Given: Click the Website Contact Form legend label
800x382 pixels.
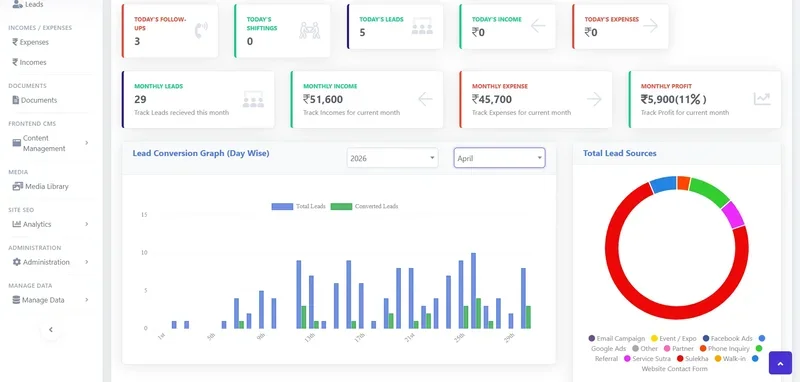Looking at the screenshot, I should coord(674,369).
